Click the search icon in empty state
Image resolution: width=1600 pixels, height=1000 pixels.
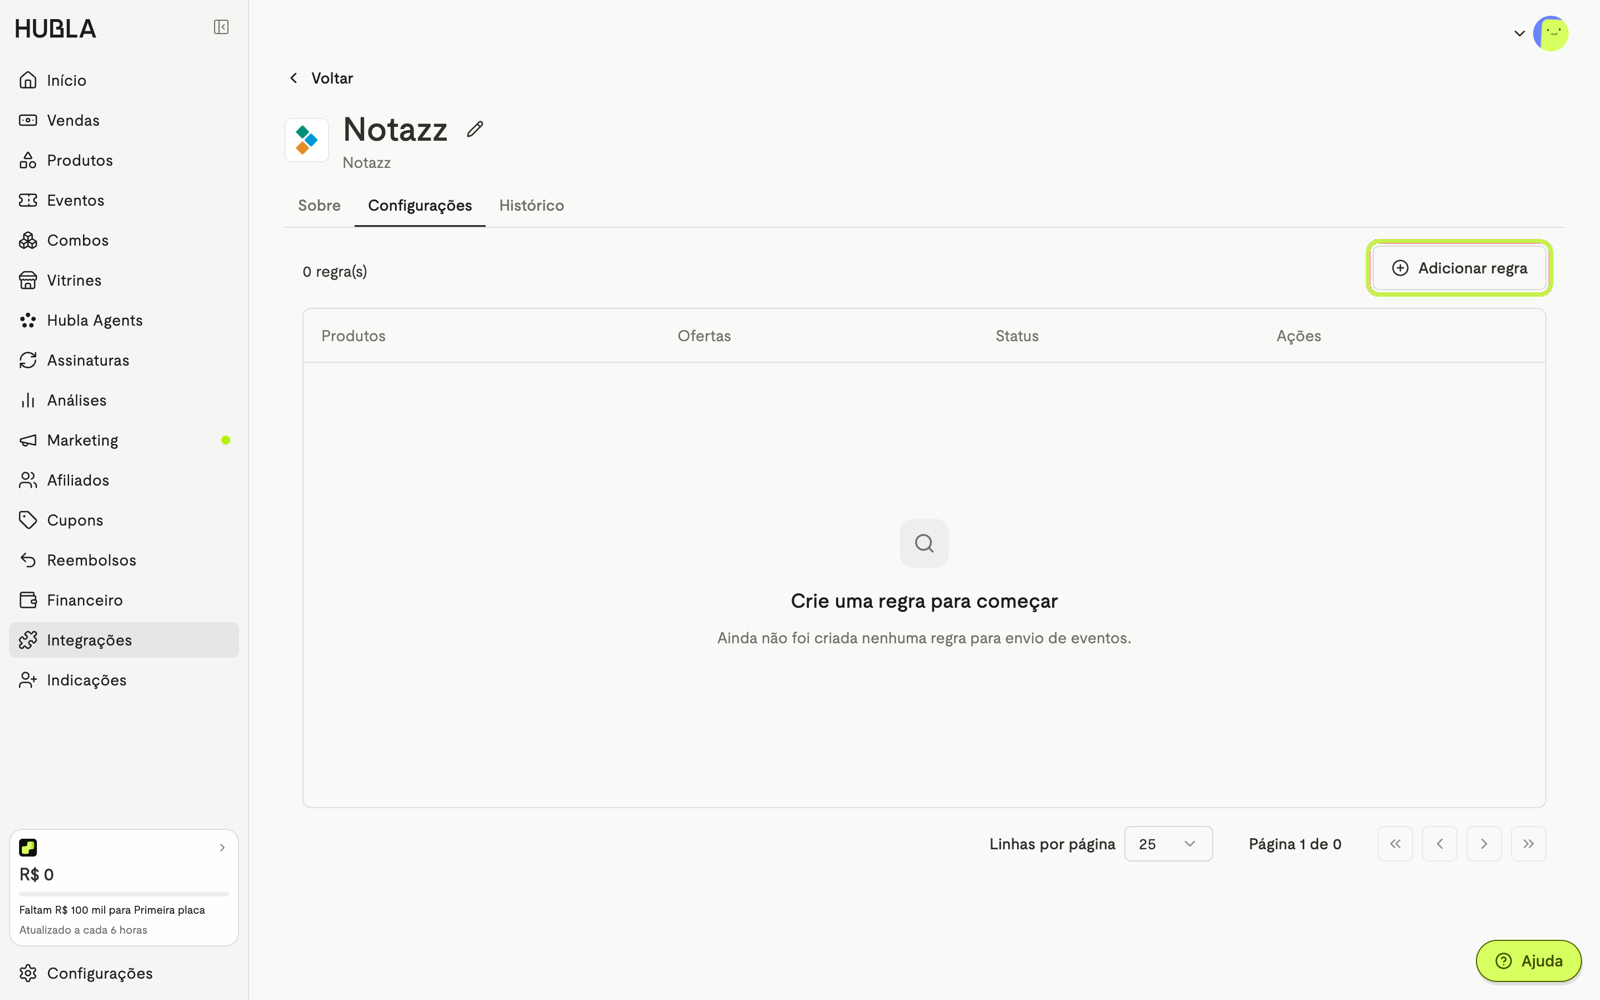pyautogui.click(x=924, y=543)
